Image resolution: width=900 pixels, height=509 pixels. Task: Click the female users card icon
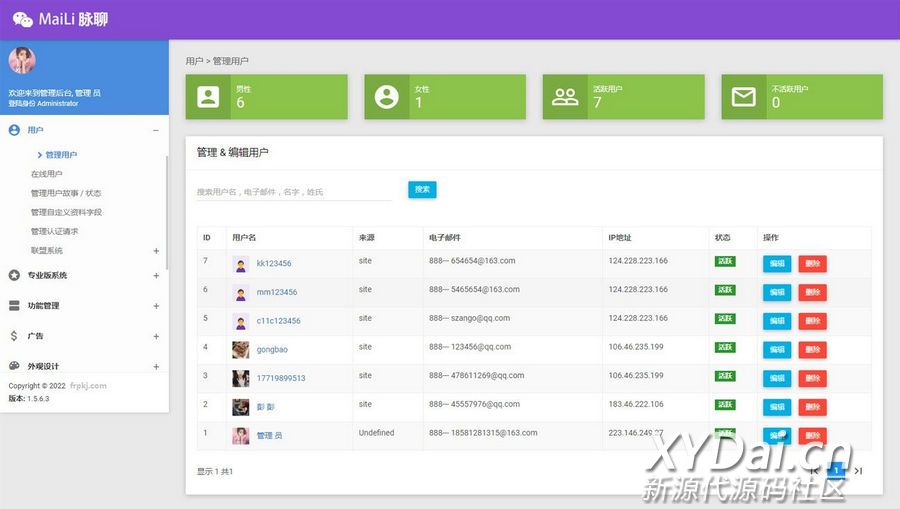click(386, 96)
